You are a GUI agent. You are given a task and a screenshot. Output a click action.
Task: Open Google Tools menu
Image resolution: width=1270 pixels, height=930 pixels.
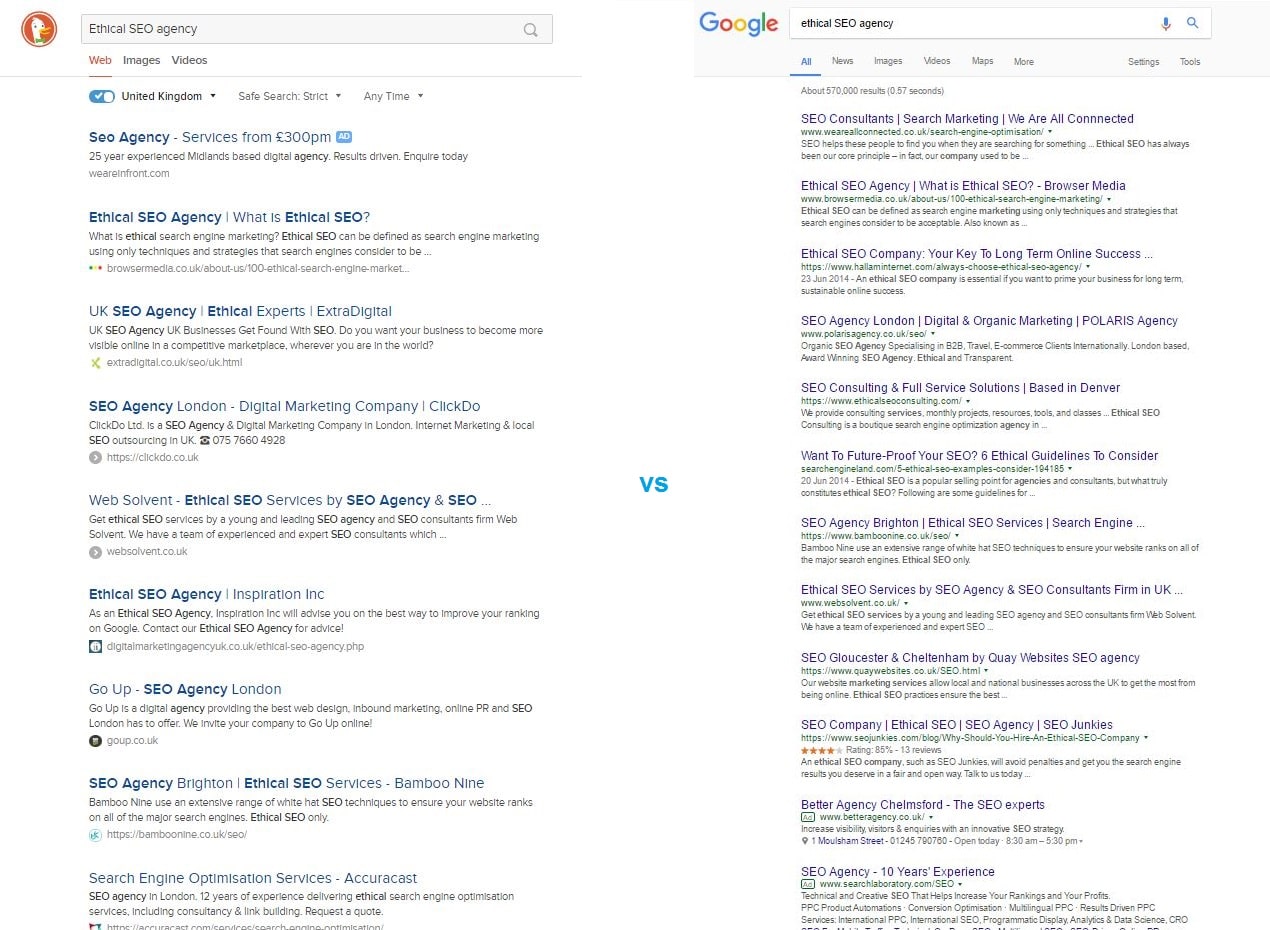[1189, 62]
